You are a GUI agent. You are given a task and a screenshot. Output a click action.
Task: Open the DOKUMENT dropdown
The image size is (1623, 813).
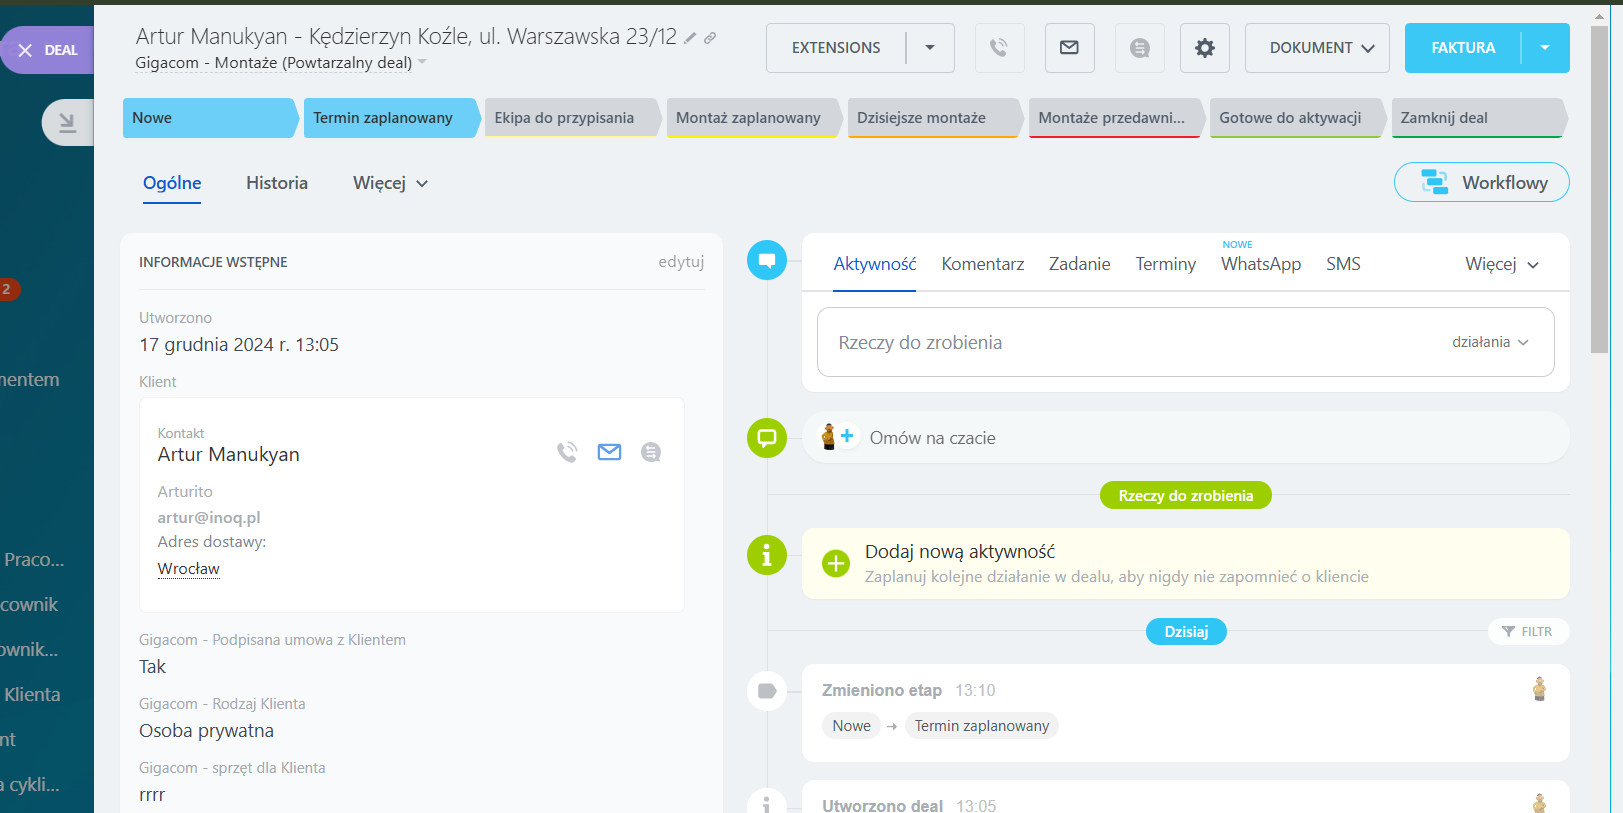tap(1317, 48)
